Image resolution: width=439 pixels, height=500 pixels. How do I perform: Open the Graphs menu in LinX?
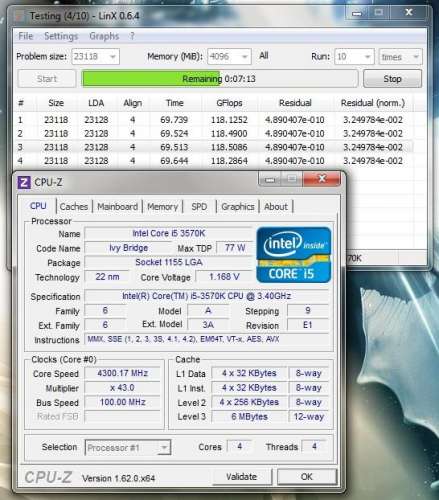pos(104,36)
